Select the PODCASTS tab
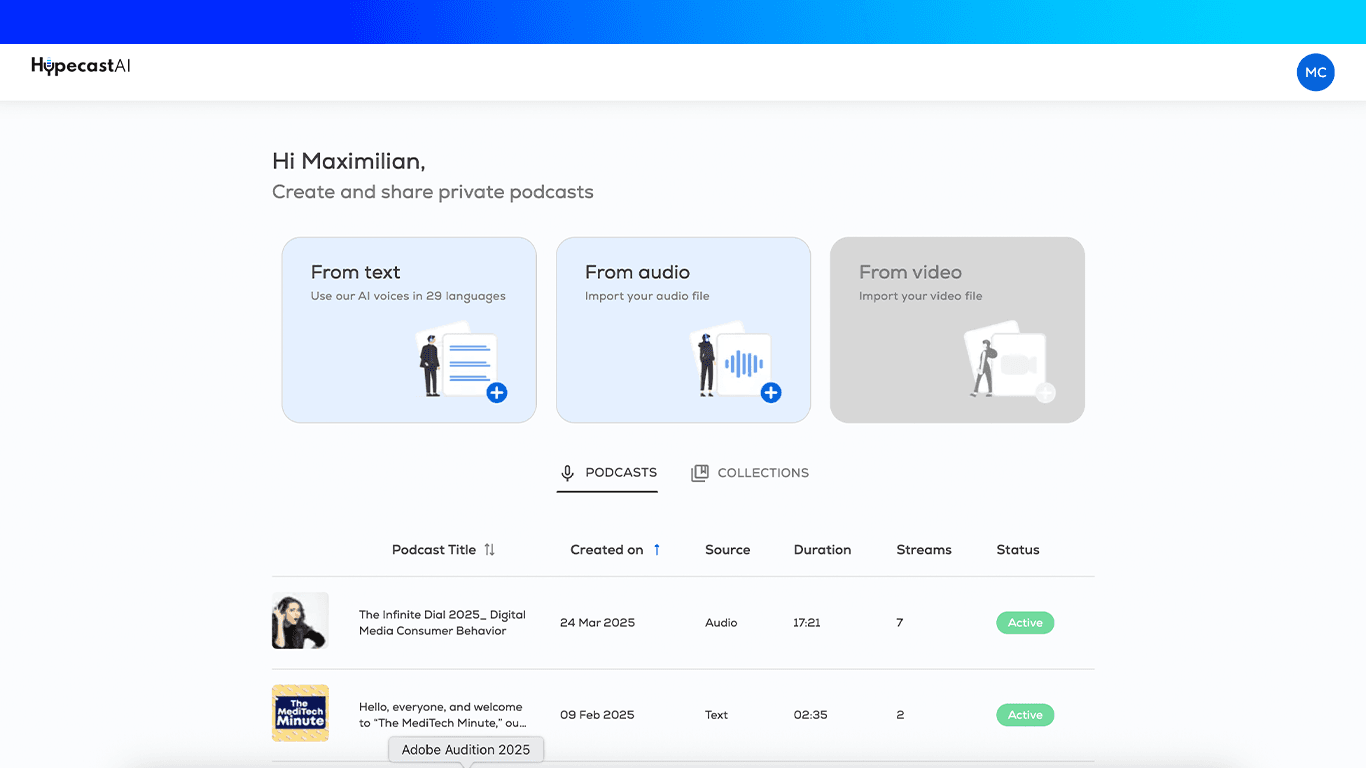This screenshot has height=768, width=1366. tap(620, 472)
